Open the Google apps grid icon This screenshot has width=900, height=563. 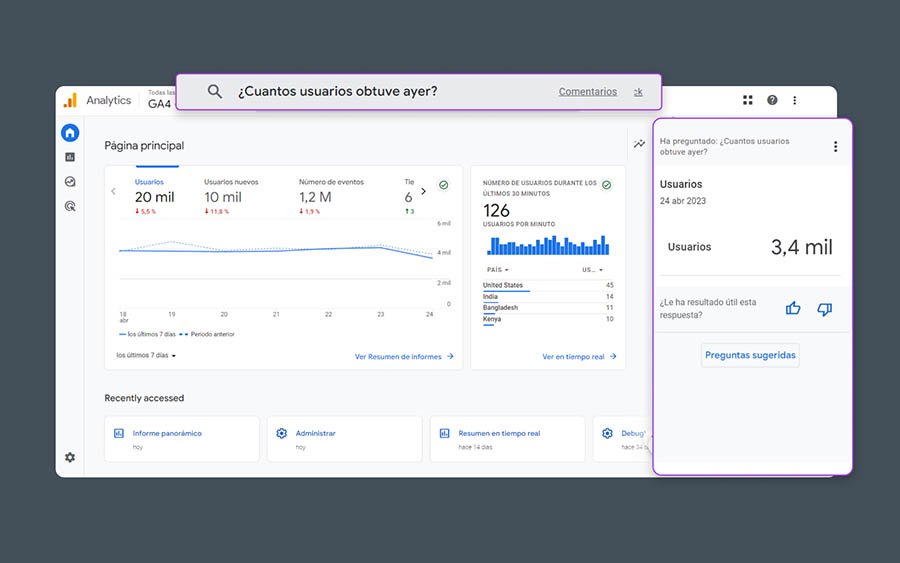point(748,100)
